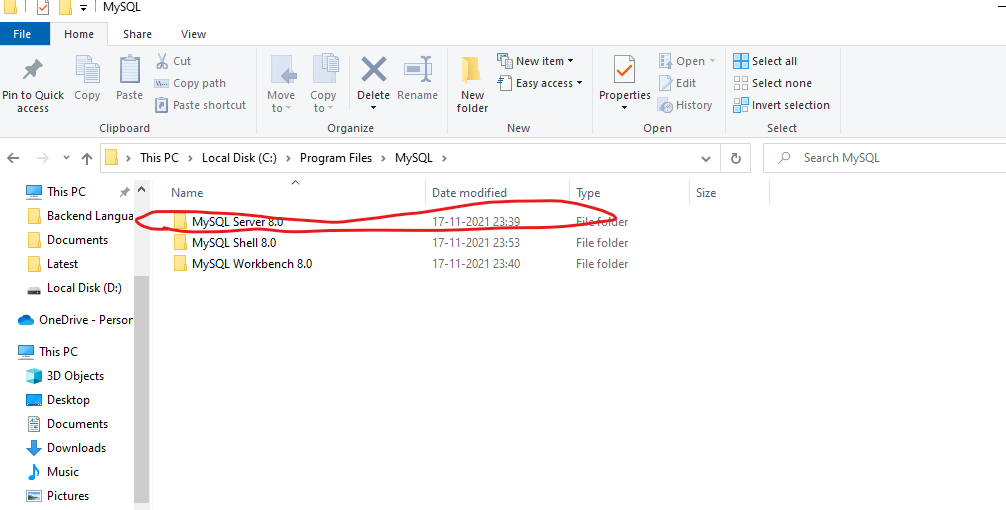Switch to the Share ribbon tab
Image resolution: width=1006 pixels, height=510 pixels.
click(x=137, y=34)
